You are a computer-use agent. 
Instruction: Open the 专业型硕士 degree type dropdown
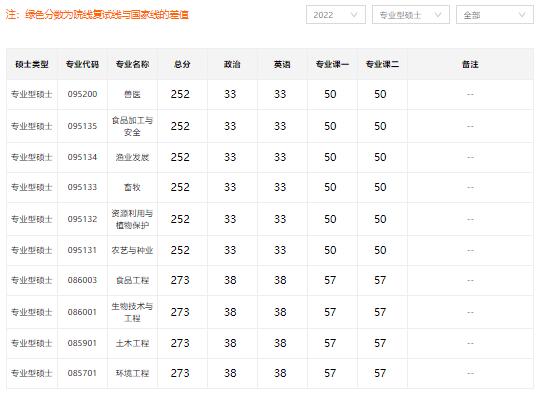tap(410, 15)
